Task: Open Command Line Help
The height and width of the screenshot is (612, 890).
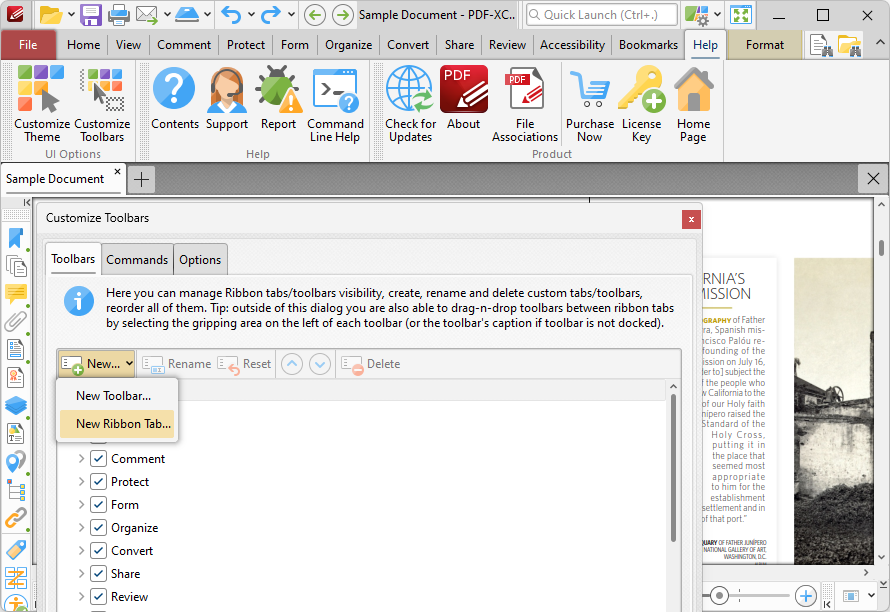Action: tap(335, 104)
